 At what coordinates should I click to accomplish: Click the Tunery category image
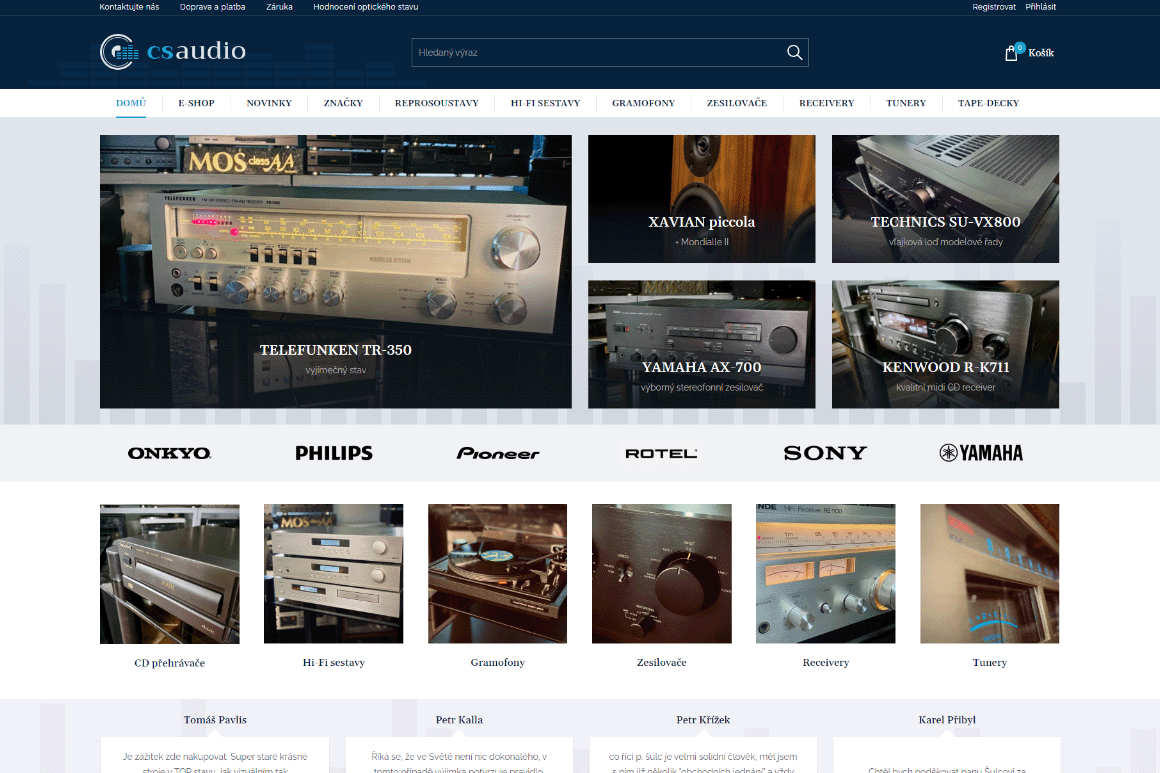click(x=990, y=574)
